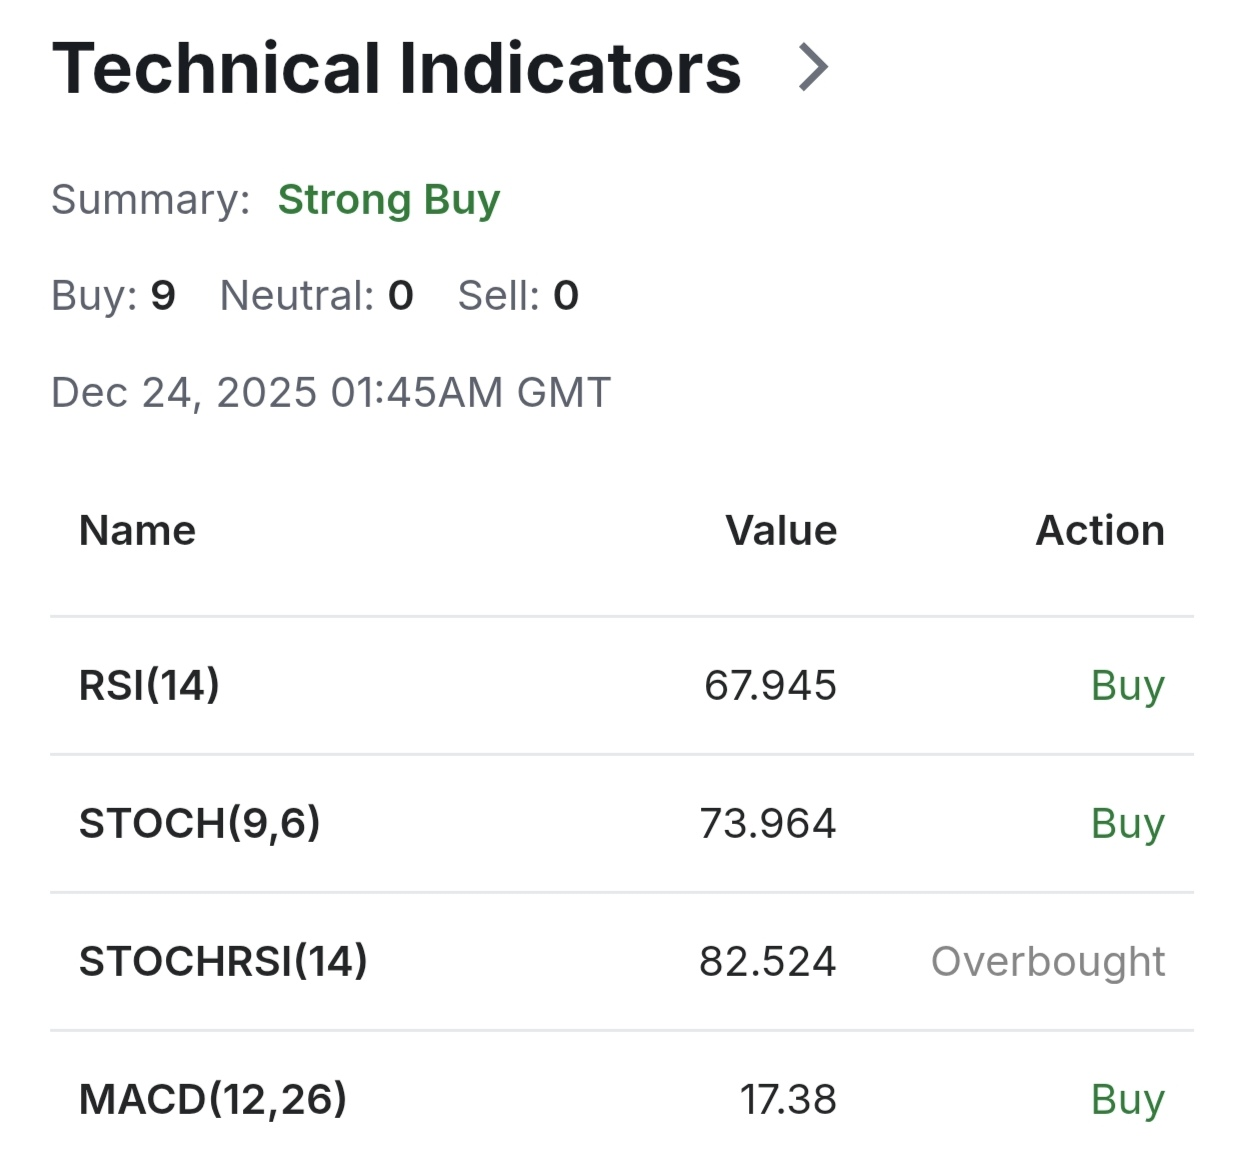Click the Buy action for RSI(14)
The height and width of the screenshot is (1155, 1250).
point(1128,686)
